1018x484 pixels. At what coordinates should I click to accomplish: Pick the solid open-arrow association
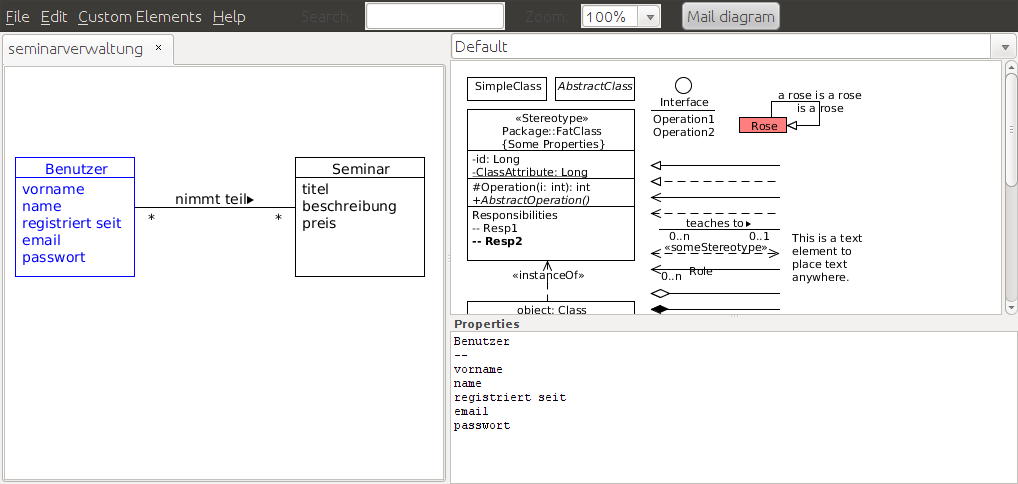tap(715, 197)
